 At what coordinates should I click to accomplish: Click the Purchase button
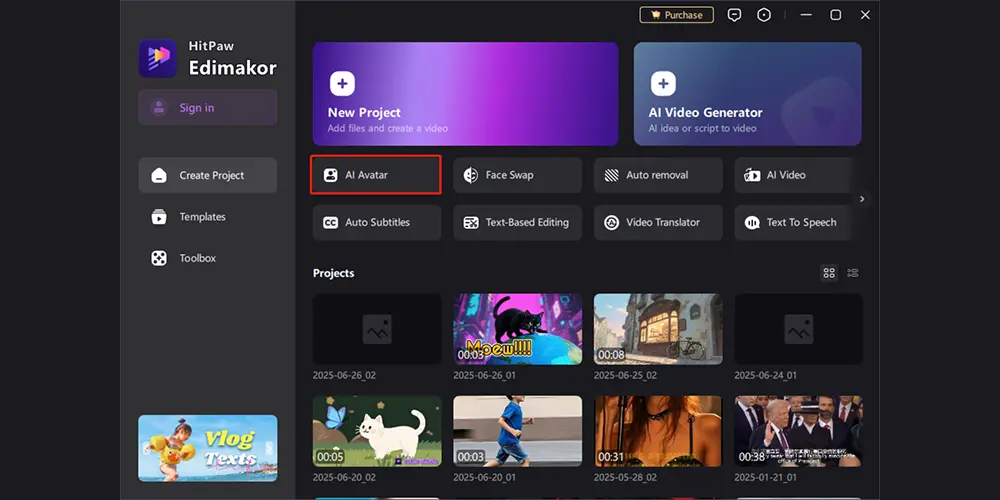coord(677,15)
